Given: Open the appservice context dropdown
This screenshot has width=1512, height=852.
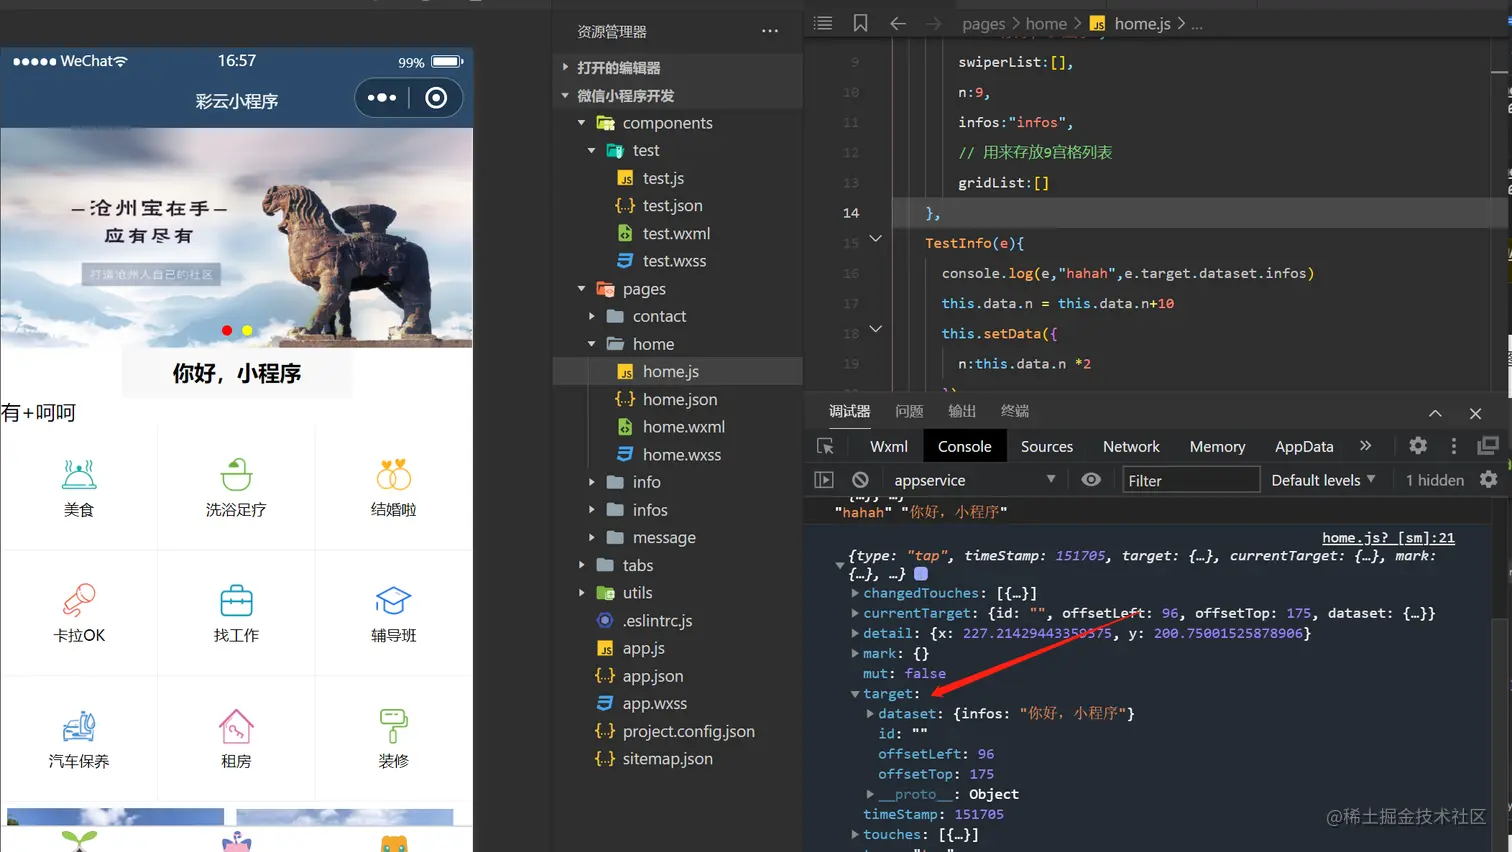Looking at the screenshot, I should point(974,480).
